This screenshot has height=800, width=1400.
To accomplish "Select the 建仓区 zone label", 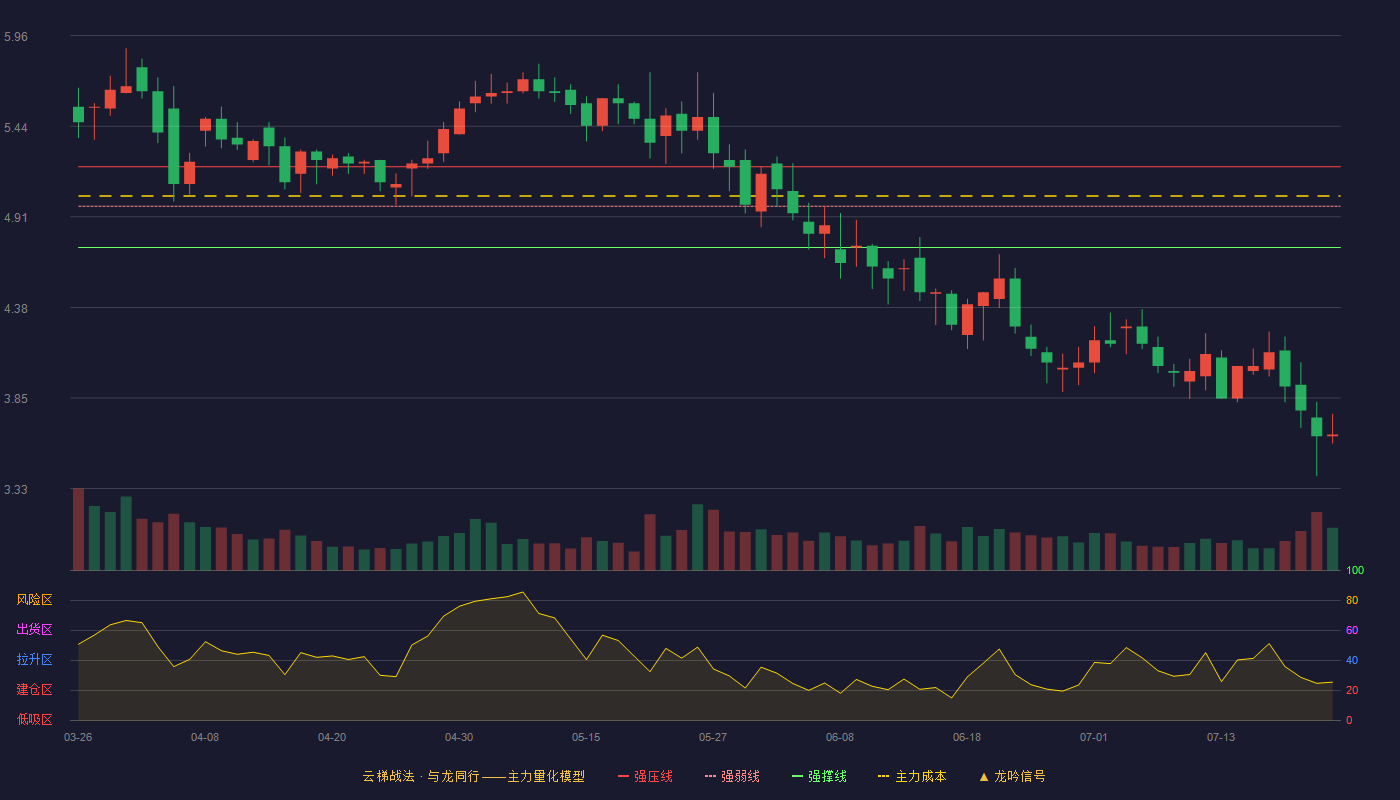I will (34, 690).
